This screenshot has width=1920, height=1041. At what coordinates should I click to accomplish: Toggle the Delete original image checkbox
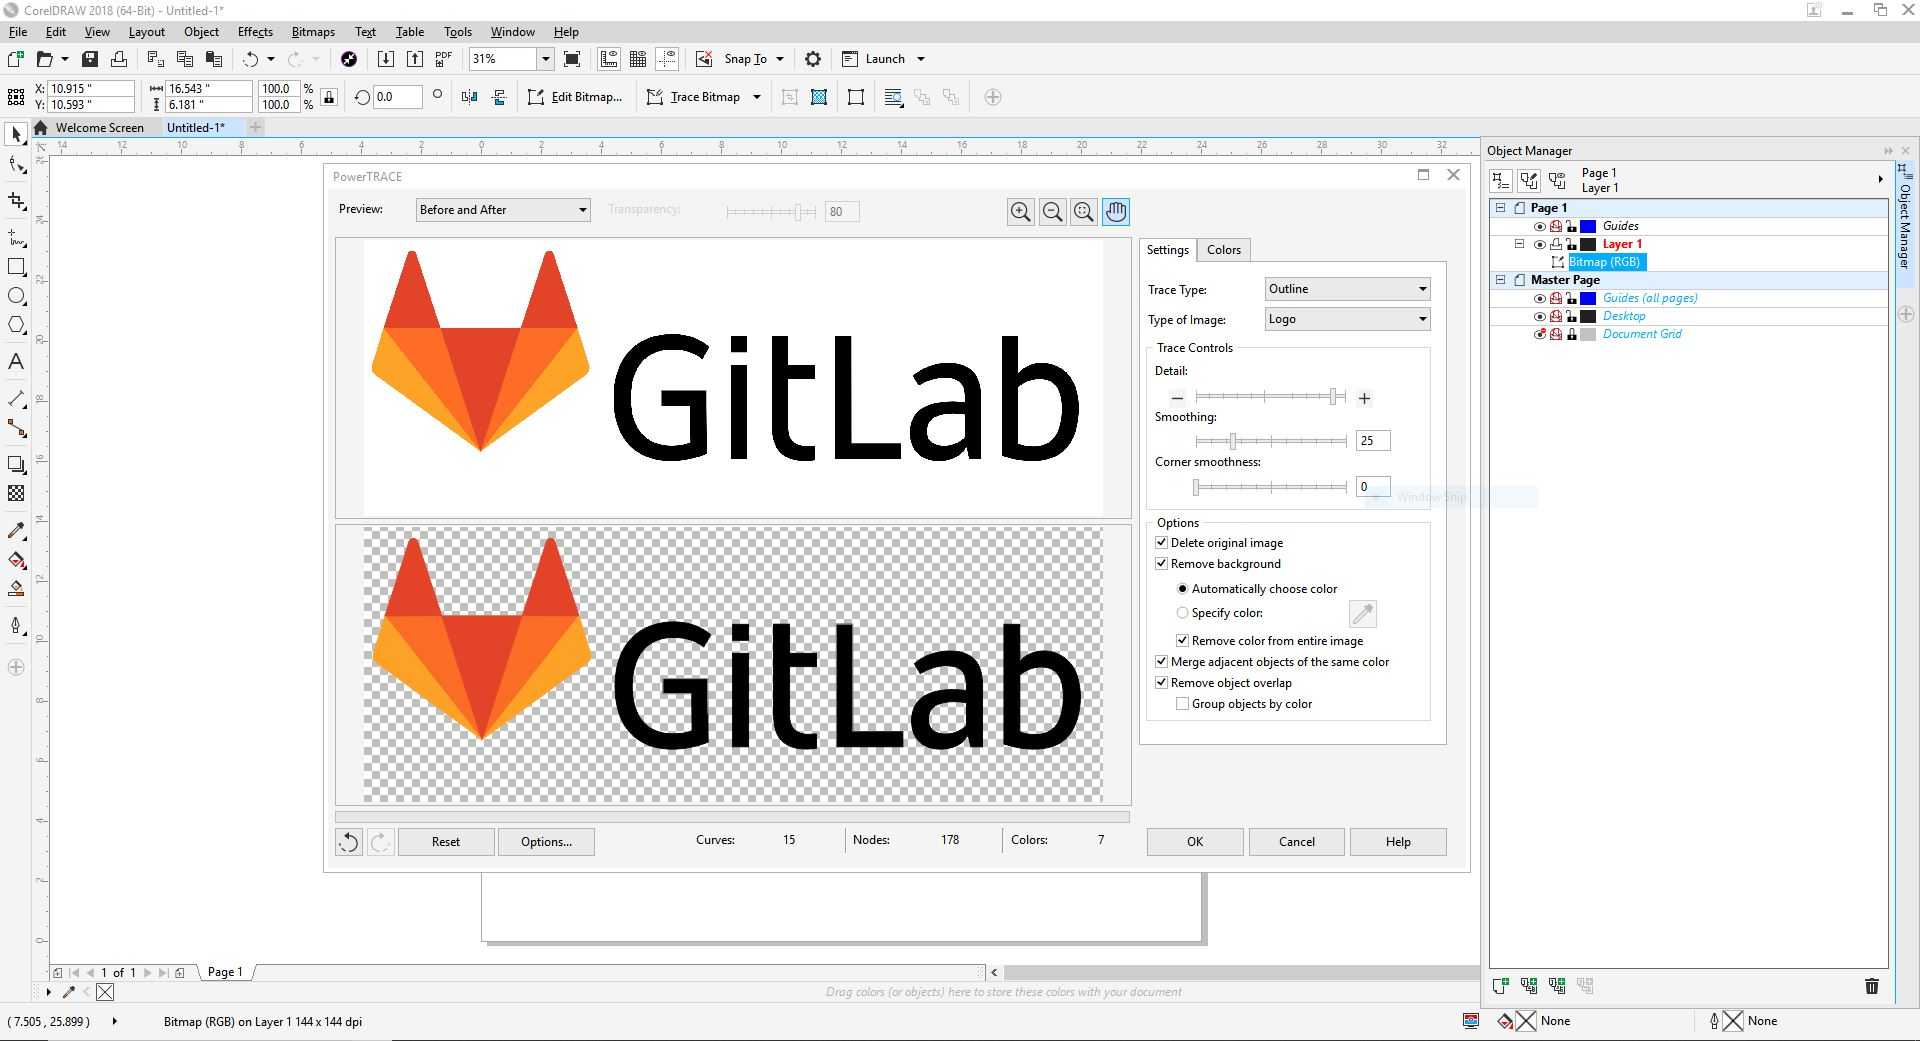(x=1161, y=543)
